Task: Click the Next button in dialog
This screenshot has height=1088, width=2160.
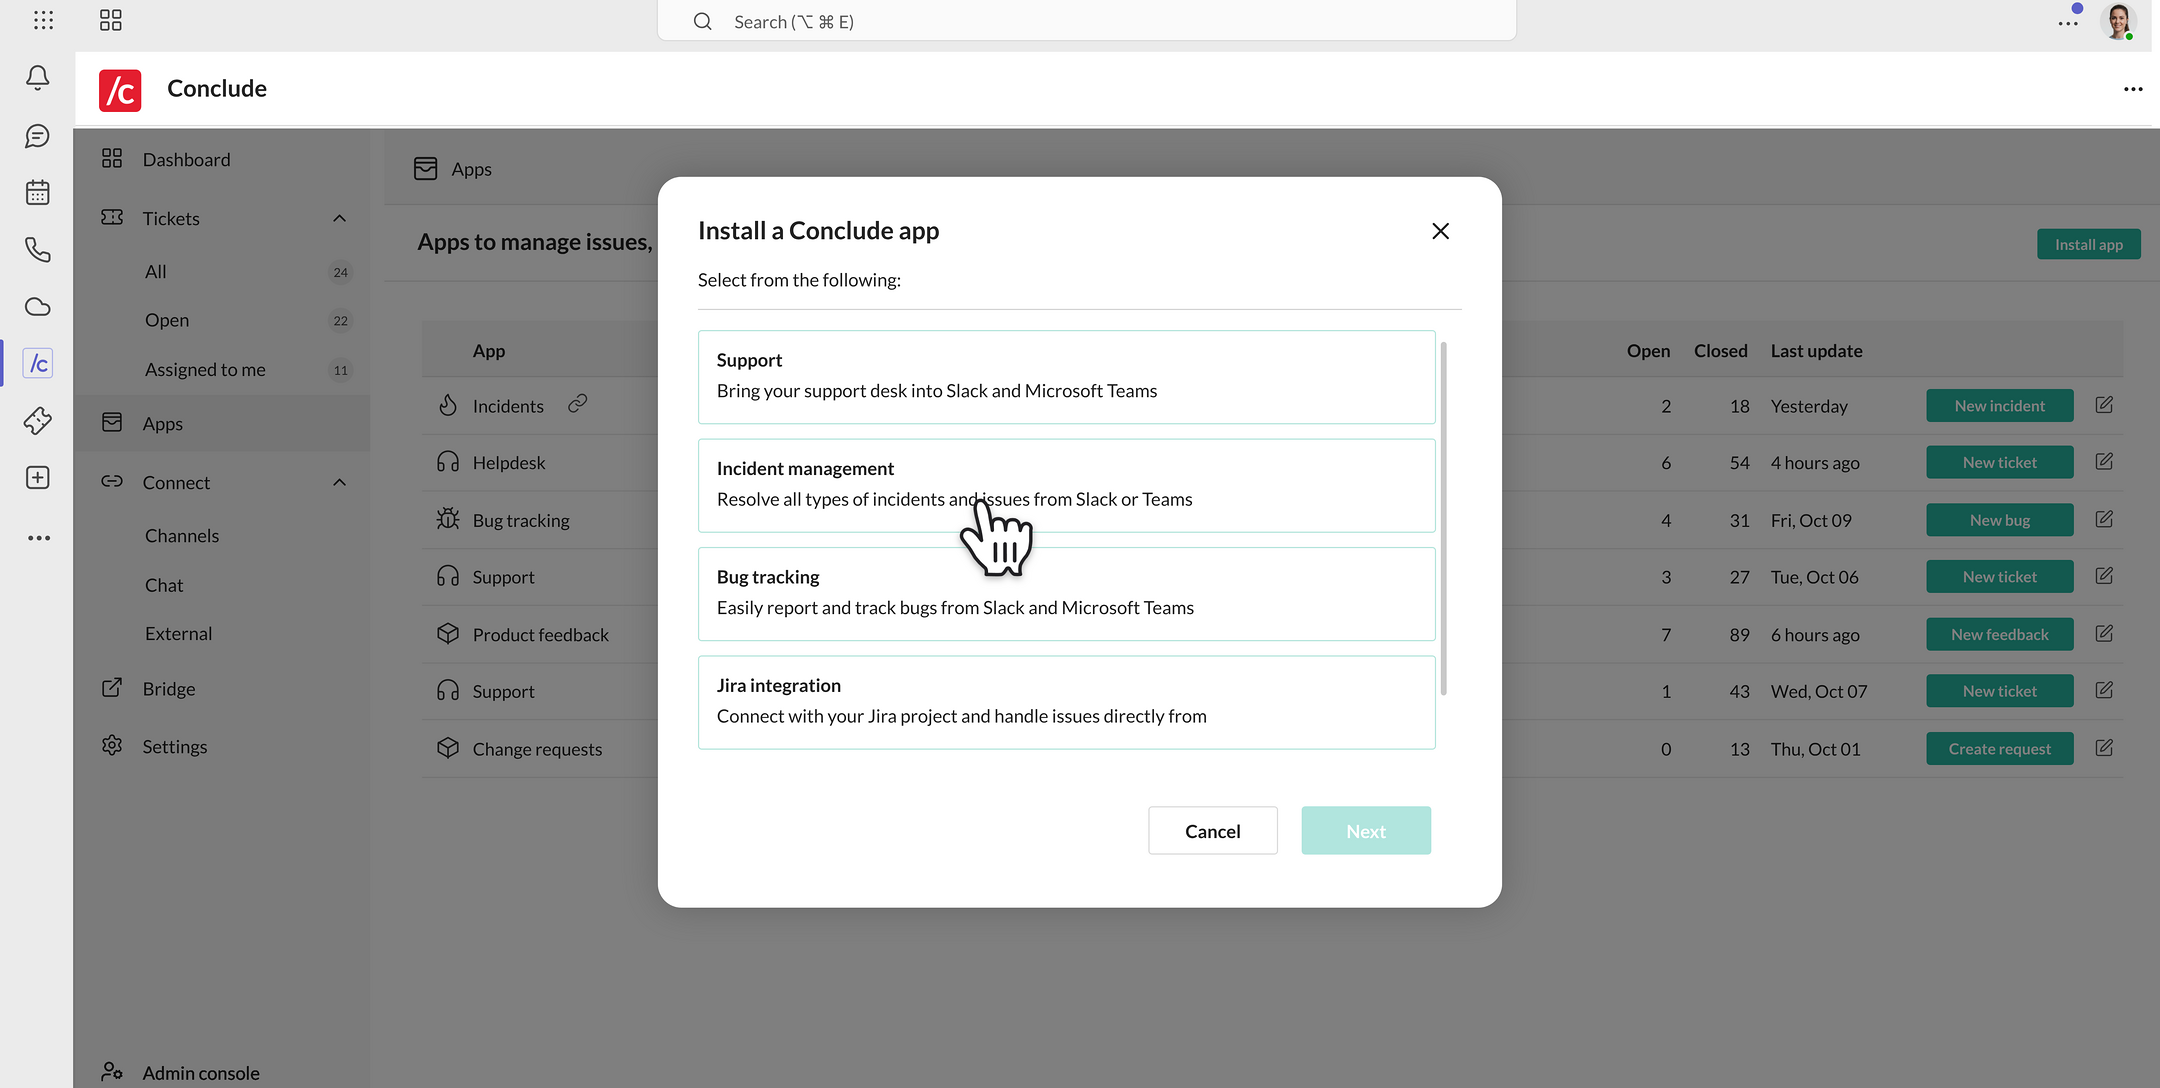Action: click(1365, 831)
